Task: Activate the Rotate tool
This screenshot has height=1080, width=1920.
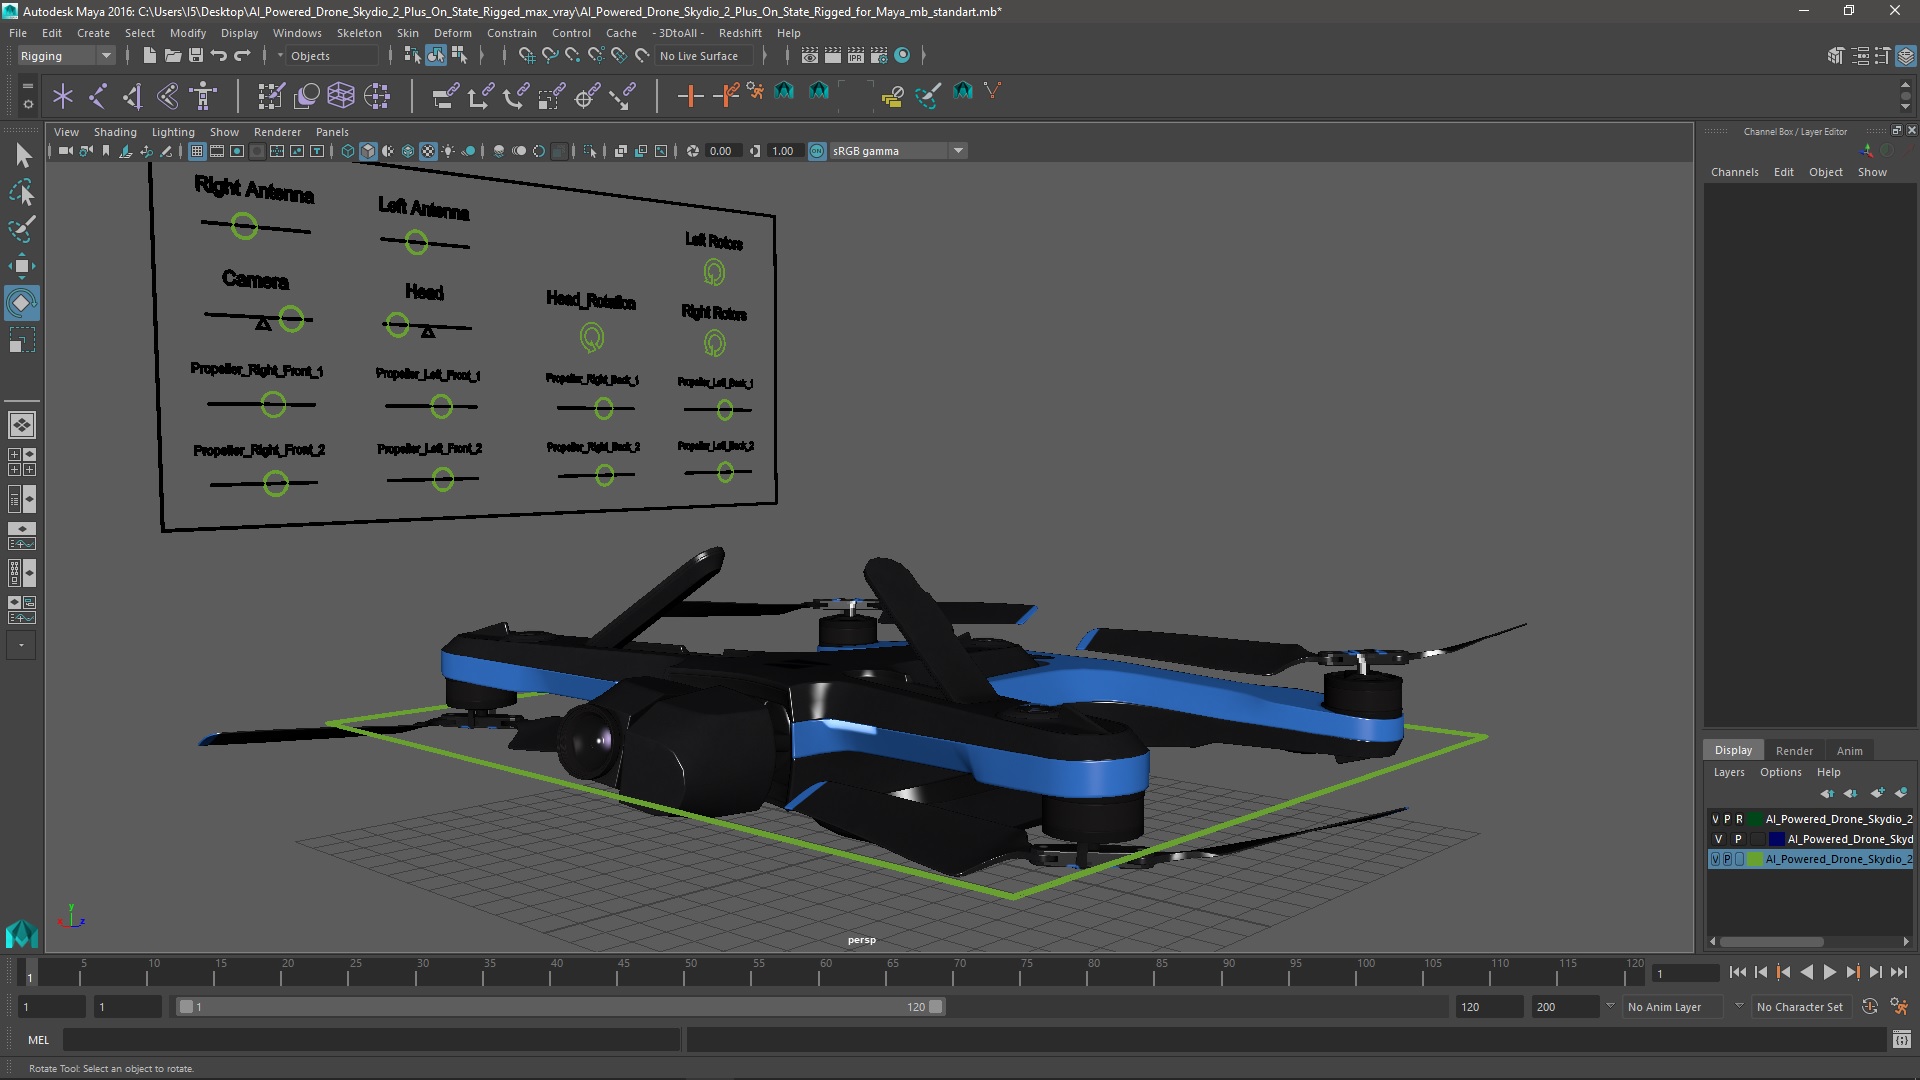Action: 22,303
